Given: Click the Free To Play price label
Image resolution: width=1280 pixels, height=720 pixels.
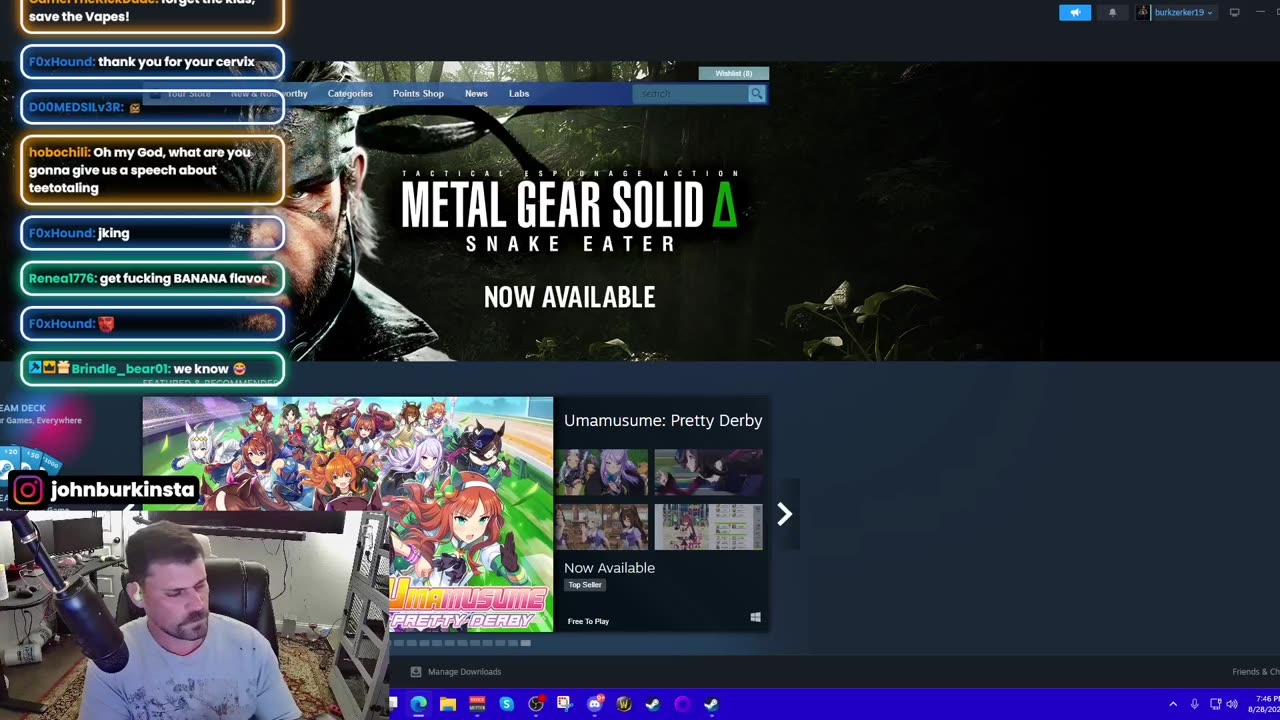Looking at the screenshot, I should [x=588, y=622].
